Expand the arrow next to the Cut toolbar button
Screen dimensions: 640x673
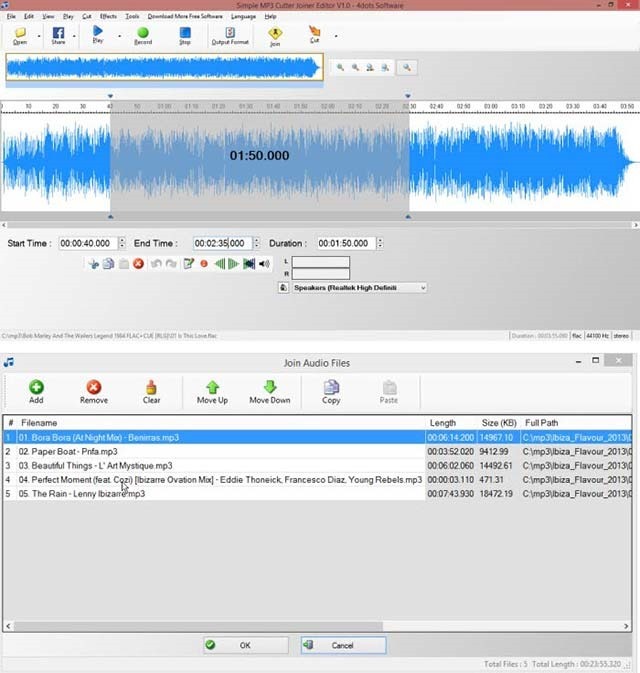point(336,36)
